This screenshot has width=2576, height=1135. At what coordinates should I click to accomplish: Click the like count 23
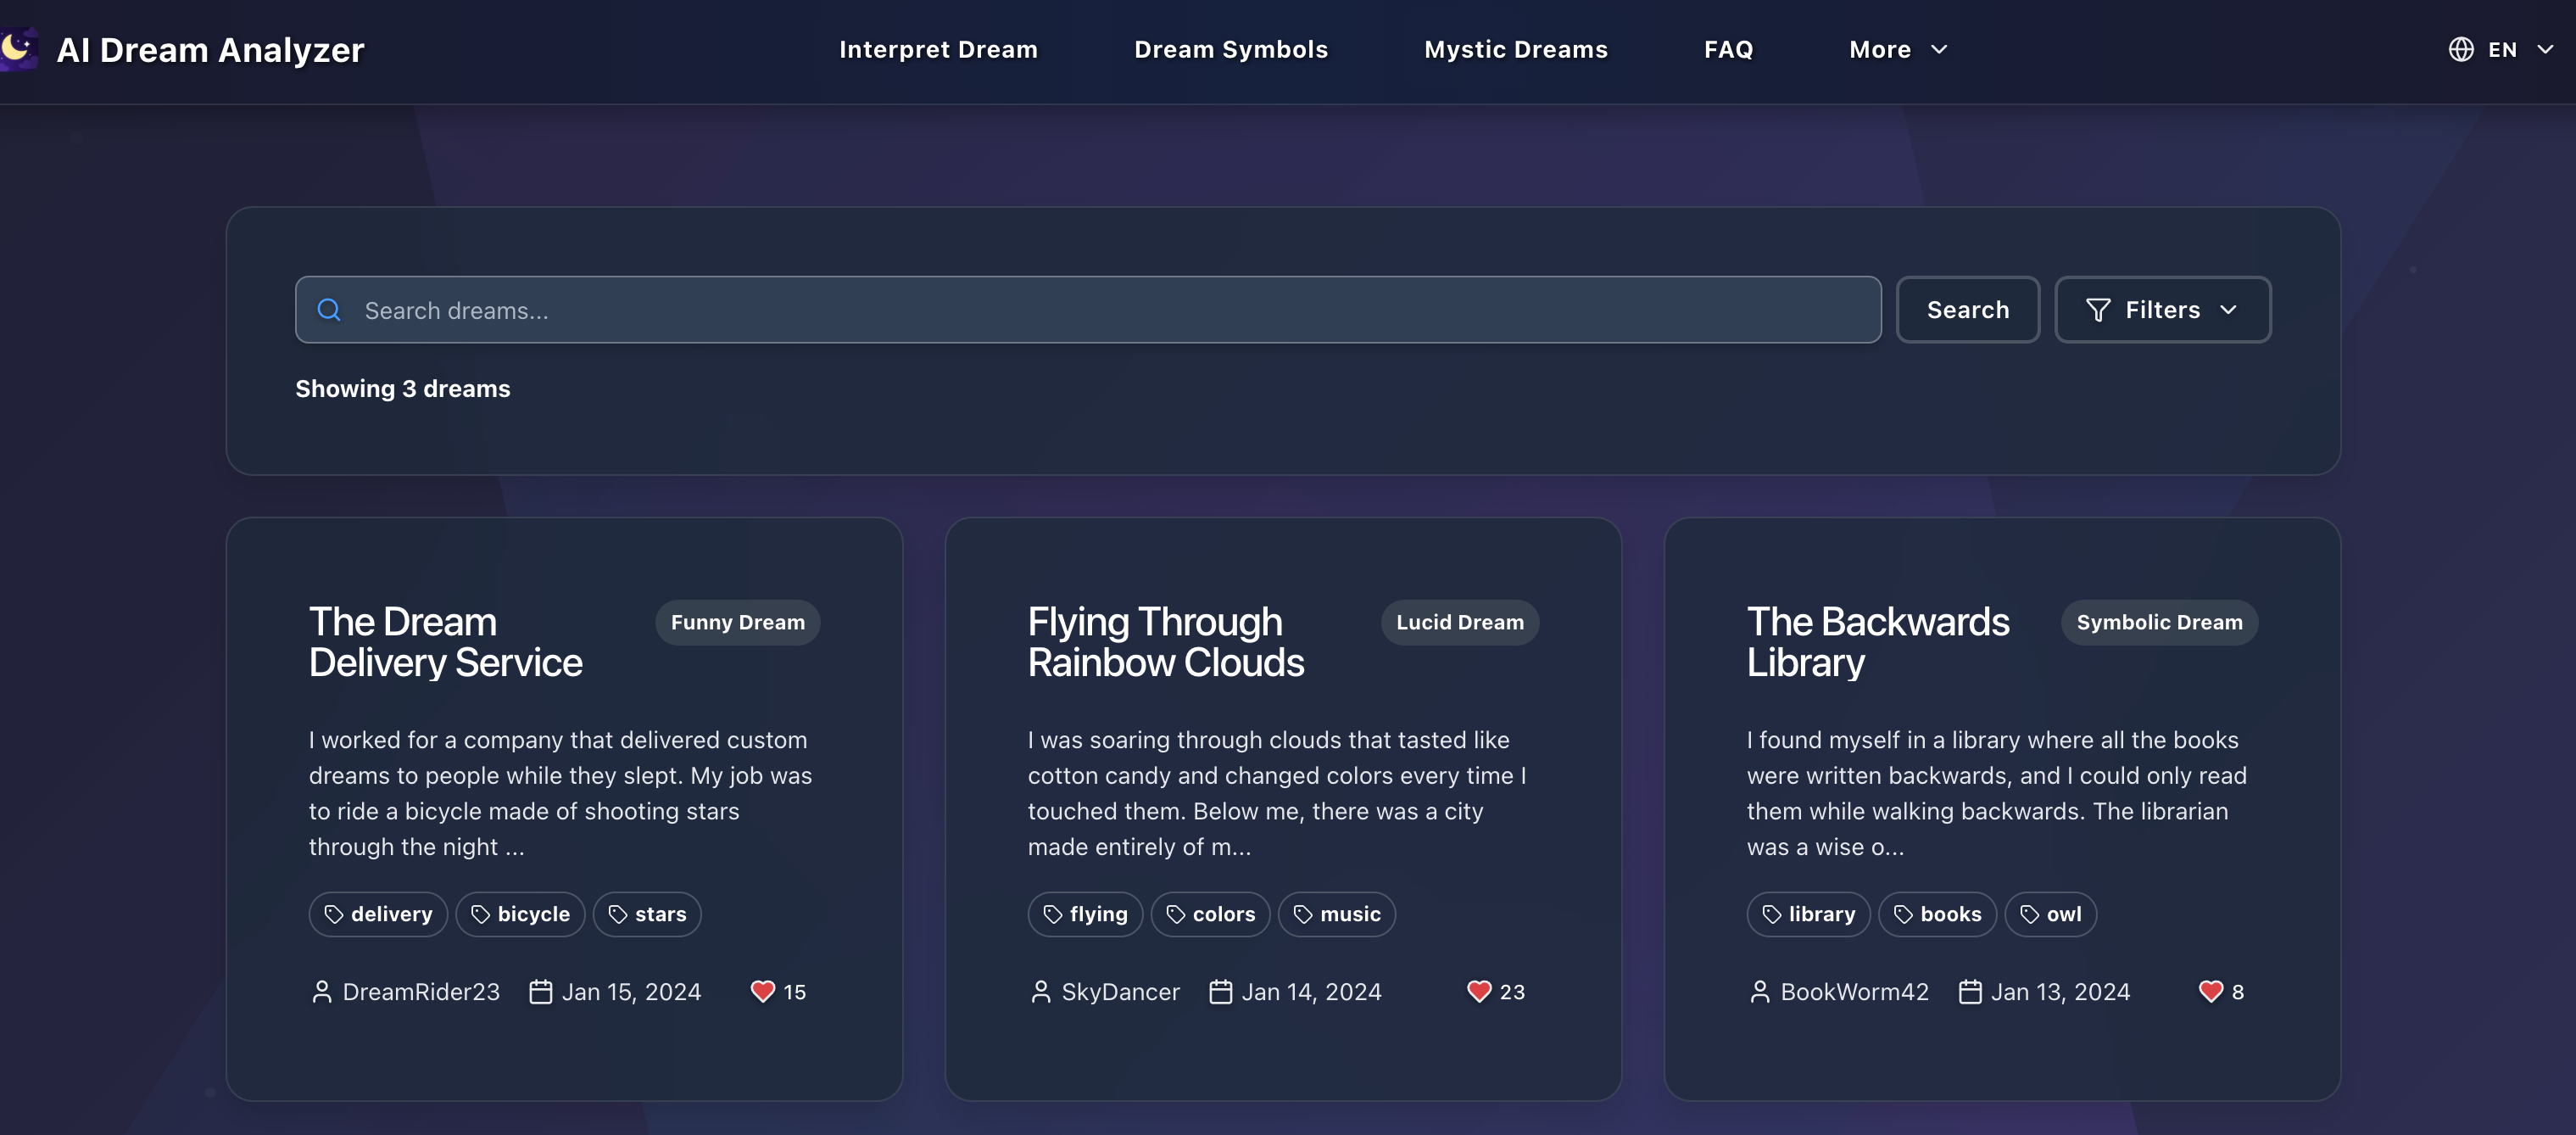click(x=1512, y=992)
